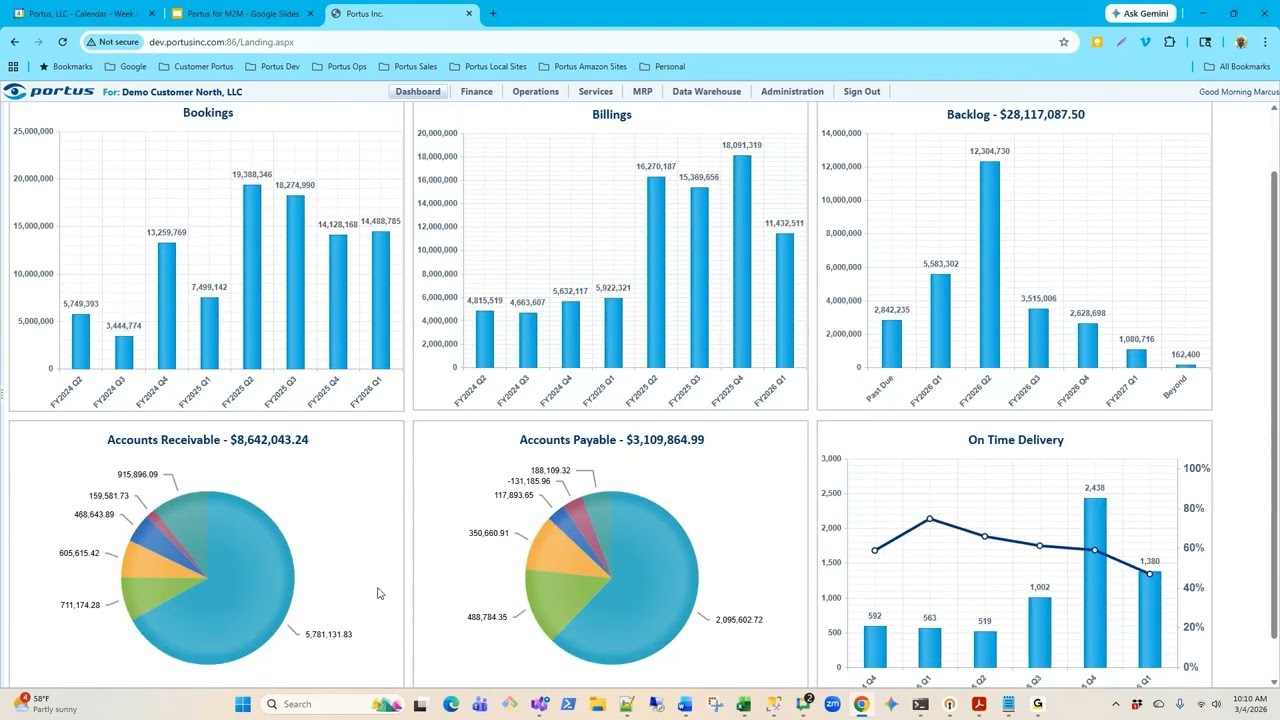Open the Google bookmarks folder
The height and width of the screenshot is (720, 1280).
(x=126, y=67)
